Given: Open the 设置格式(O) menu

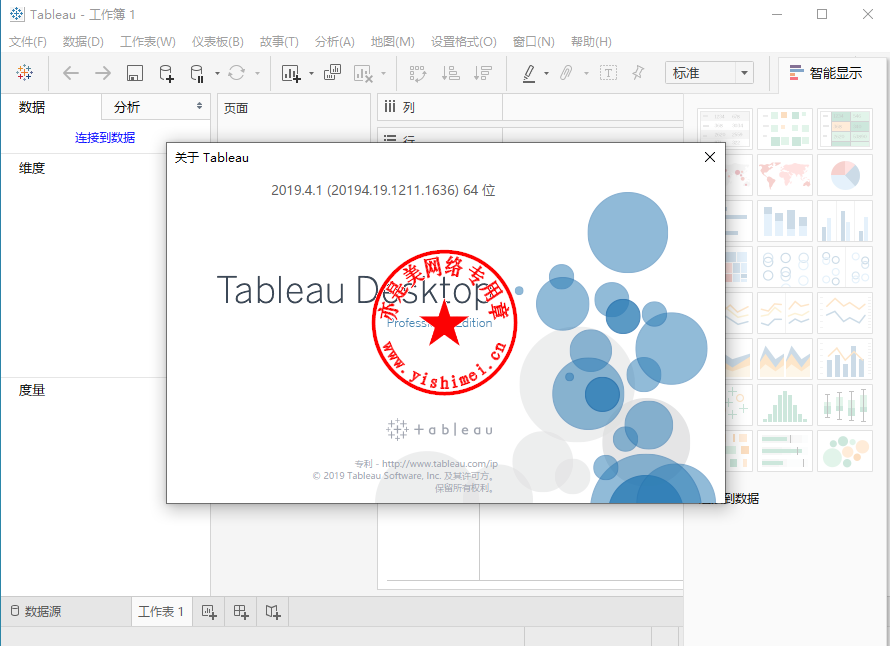Looking at the screenshot, I should (x=463, y=41).
